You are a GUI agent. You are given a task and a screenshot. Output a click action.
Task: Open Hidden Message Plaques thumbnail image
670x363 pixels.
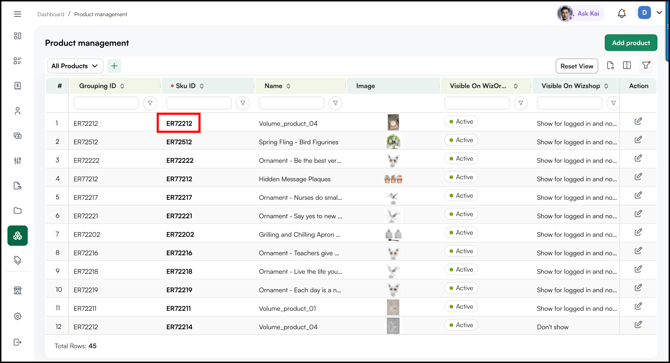(x=393, y=179)
